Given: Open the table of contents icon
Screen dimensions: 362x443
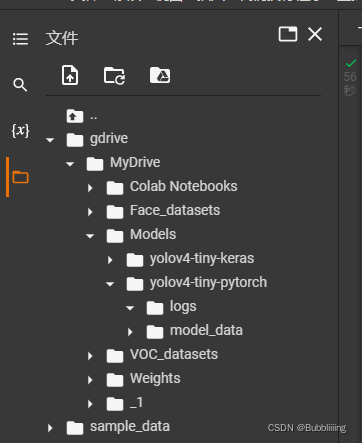Looking at the screenshot, I should pyautogui.click(x=20, y=39).
